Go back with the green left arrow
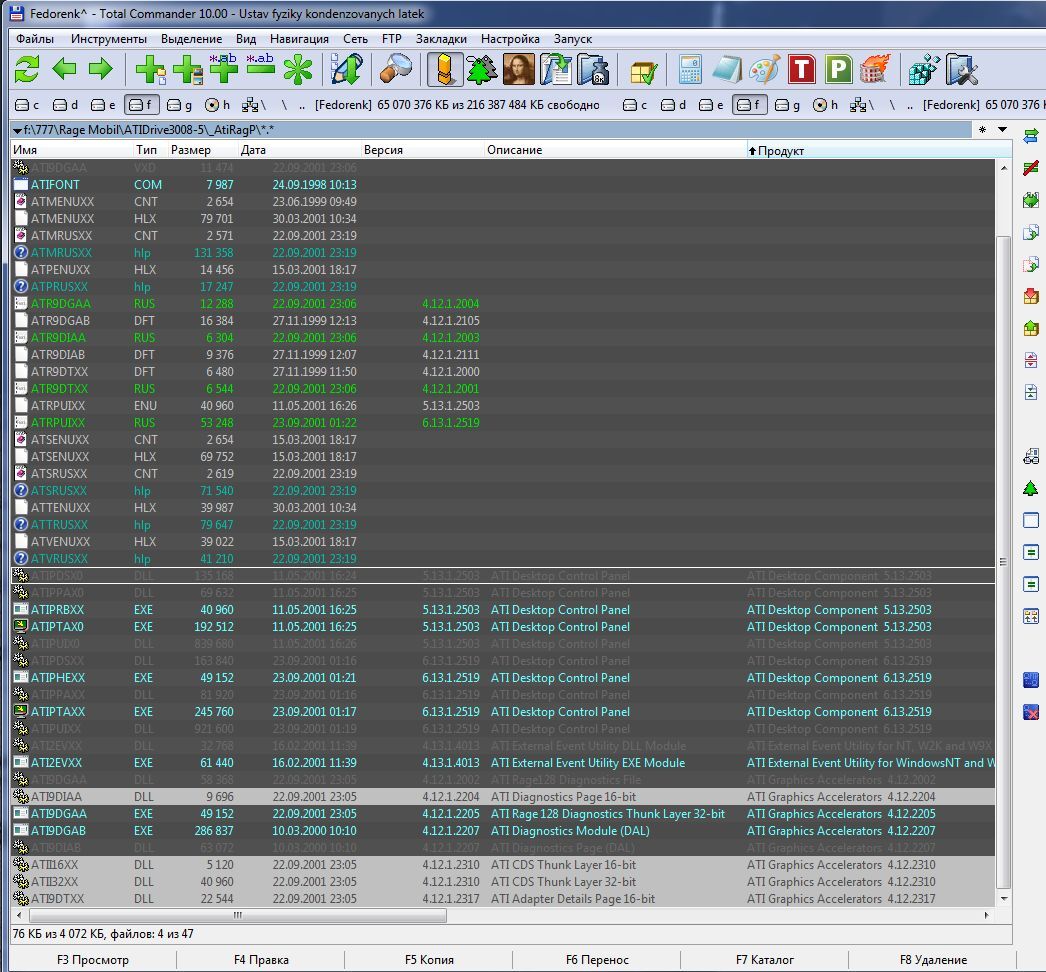 pos(64,69)
